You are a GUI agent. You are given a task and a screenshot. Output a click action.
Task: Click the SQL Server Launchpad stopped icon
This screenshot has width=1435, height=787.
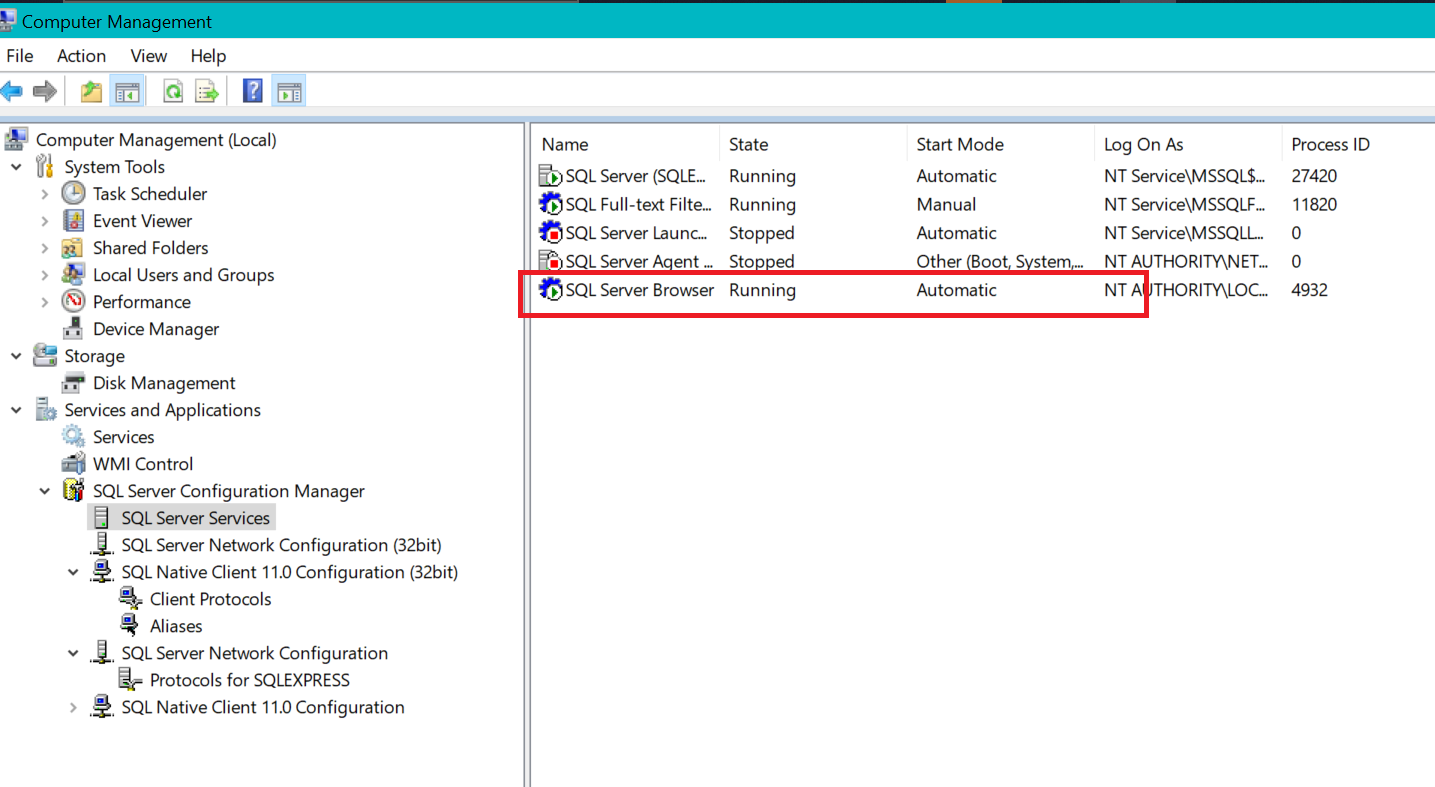tap(551, 233)
